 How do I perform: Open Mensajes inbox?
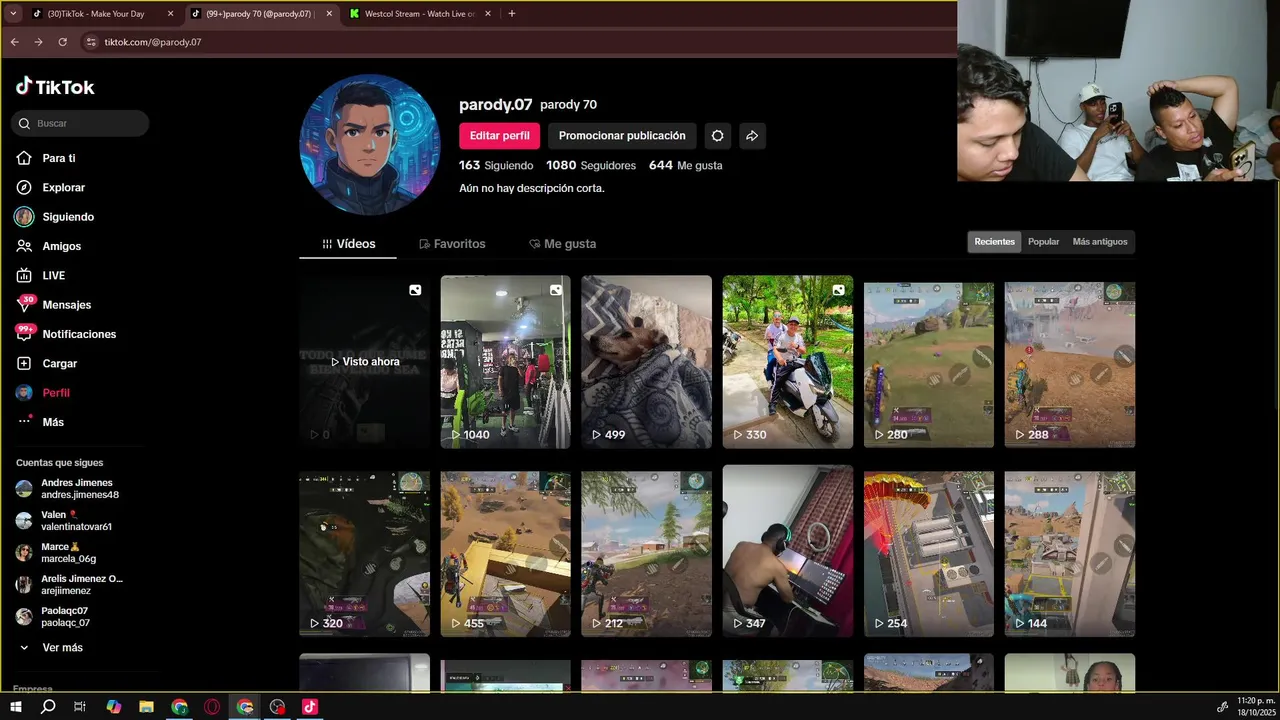coord(54,304)
